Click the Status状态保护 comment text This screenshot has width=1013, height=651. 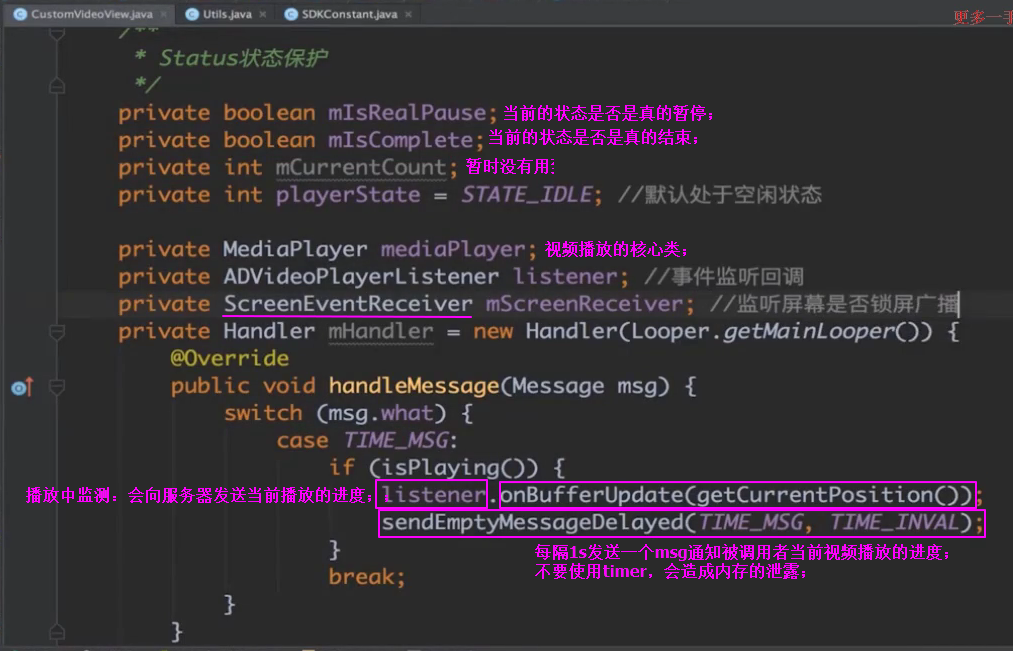pos(243,58)
